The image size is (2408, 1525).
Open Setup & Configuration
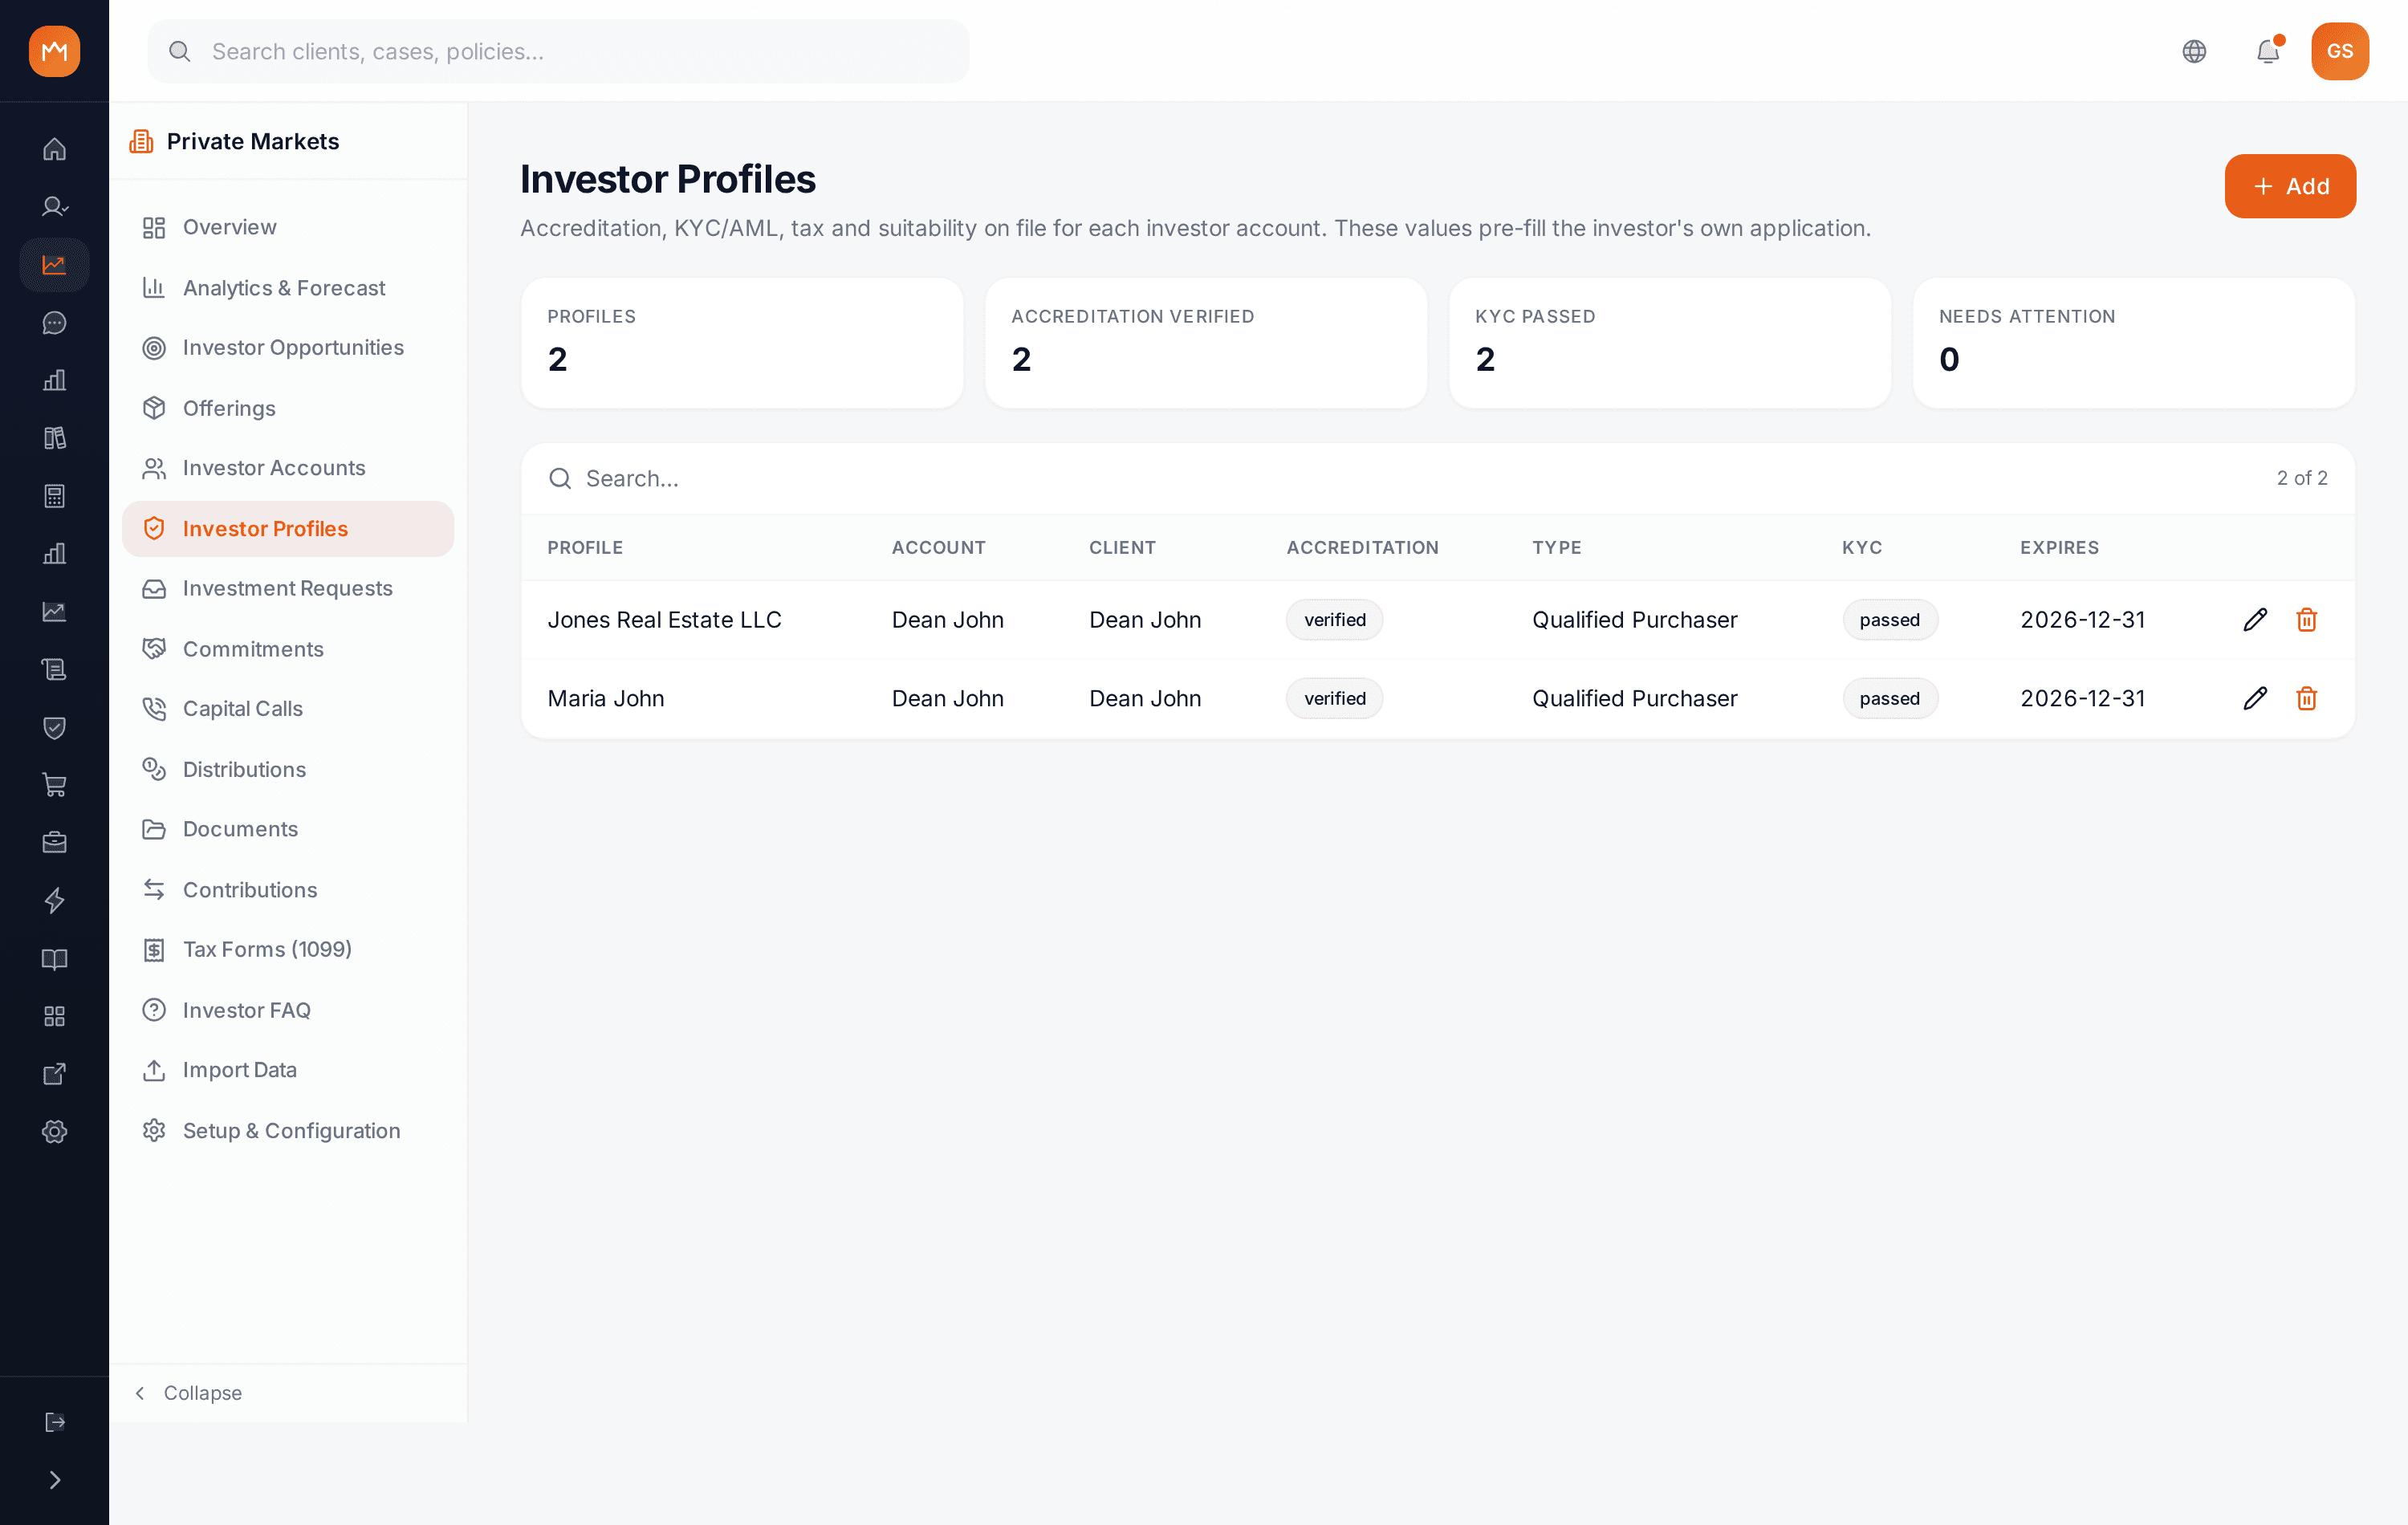click(288, 1131)
